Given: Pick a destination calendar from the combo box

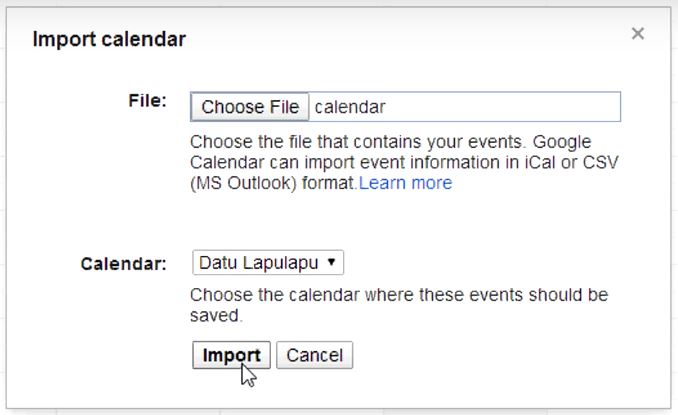Looking at the screenshot, I should coord(267,263).
